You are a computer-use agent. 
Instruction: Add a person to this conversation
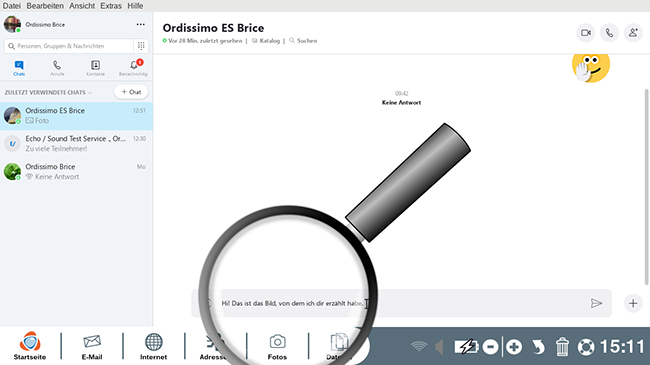pos(633,33)
